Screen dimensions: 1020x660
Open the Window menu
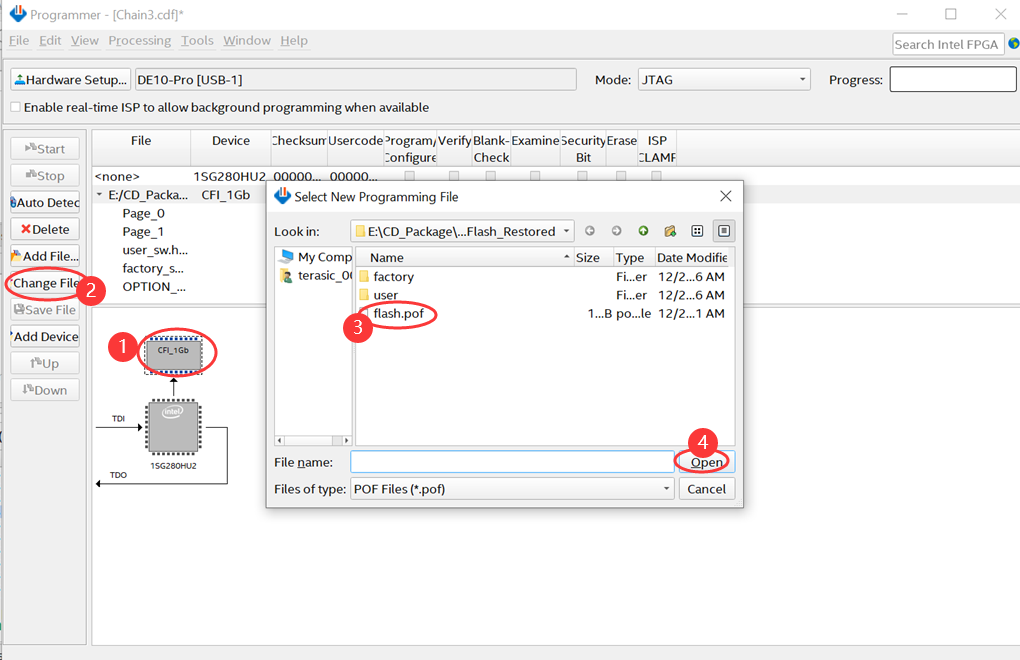247,40
